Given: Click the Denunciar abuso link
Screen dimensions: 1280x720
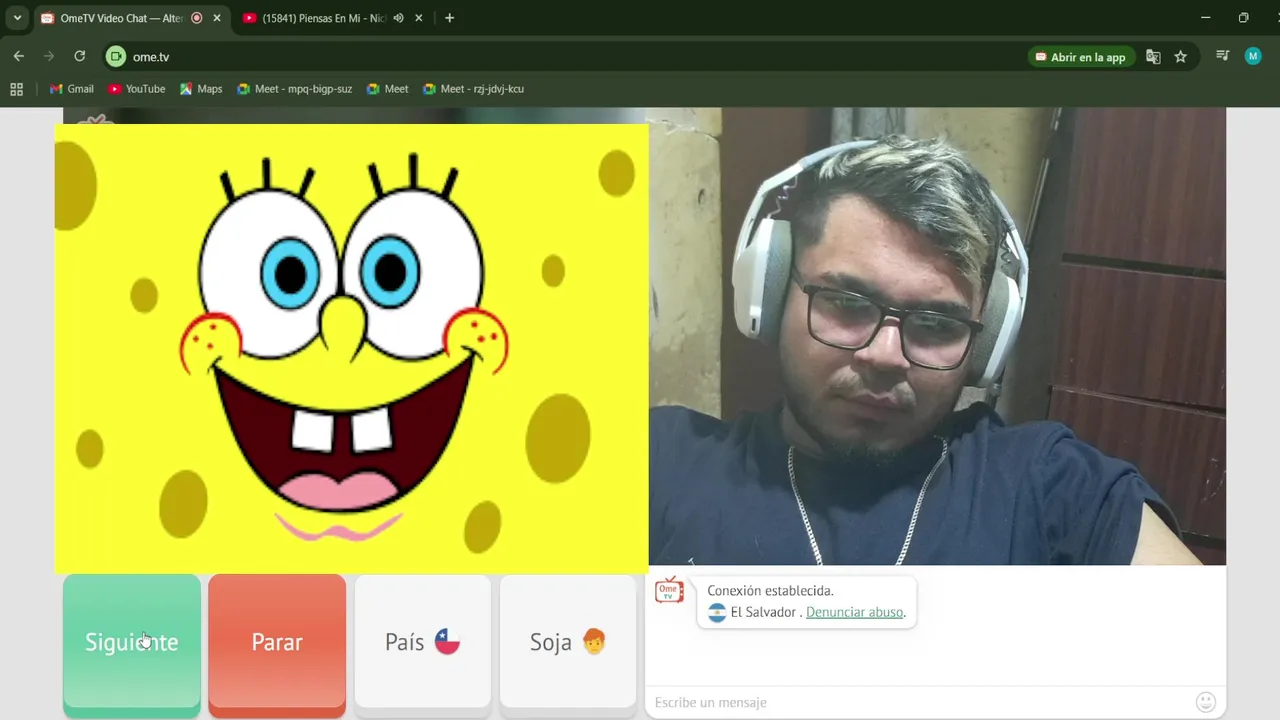Looking at the screenshot, I should tap(855, 612).
